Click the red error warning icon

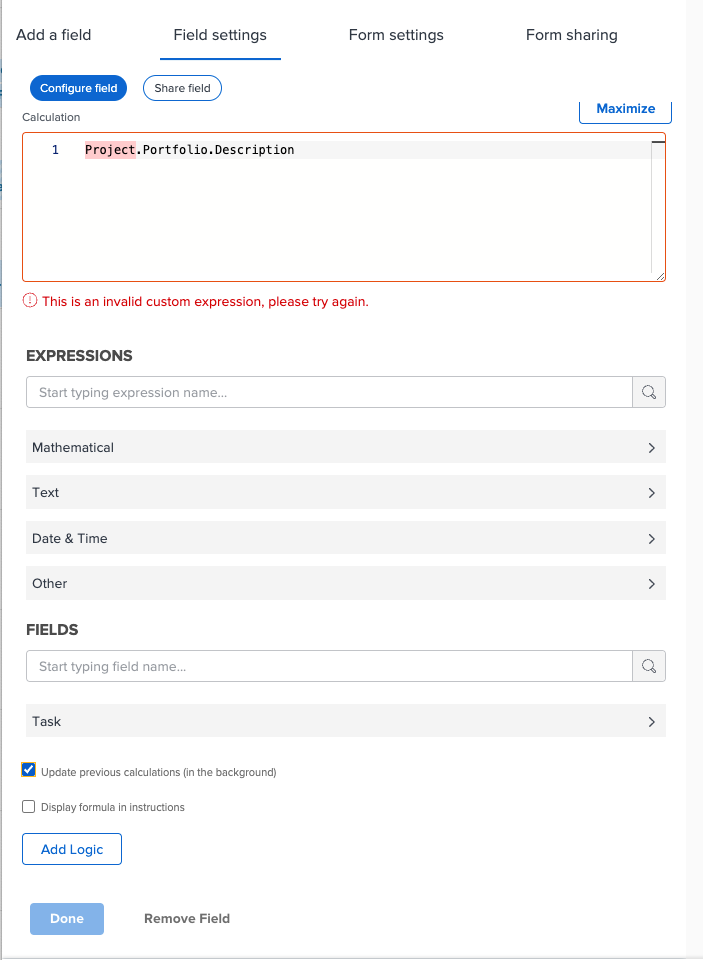click(30, 301)
